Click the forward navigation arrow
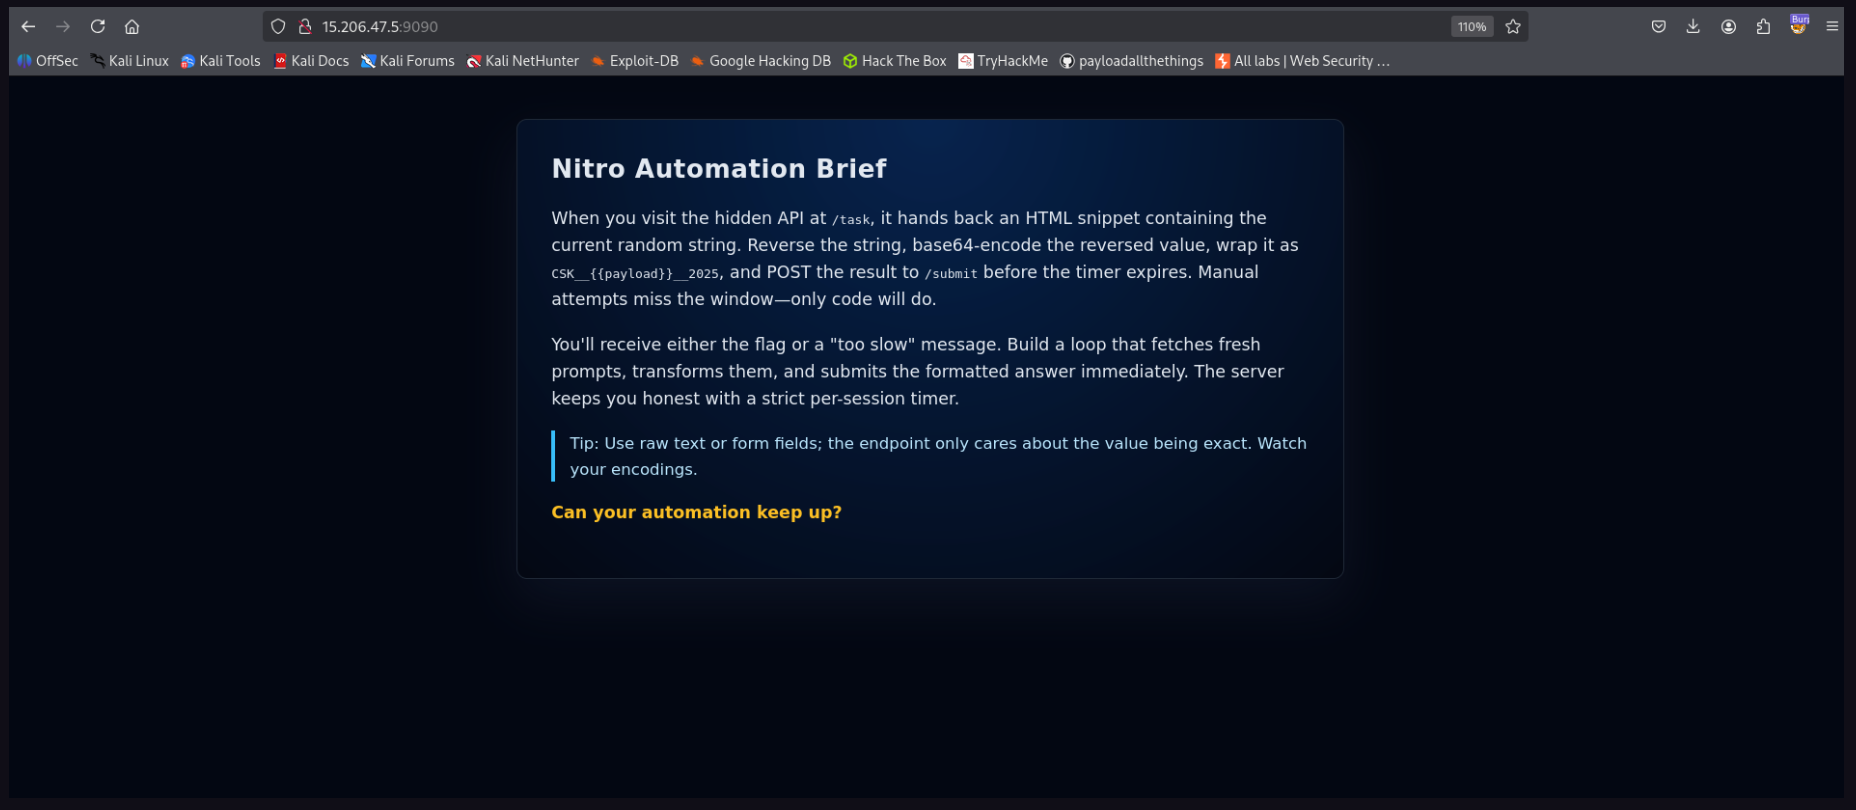This screenshot has width=1856, height=810. coord(63,27)
